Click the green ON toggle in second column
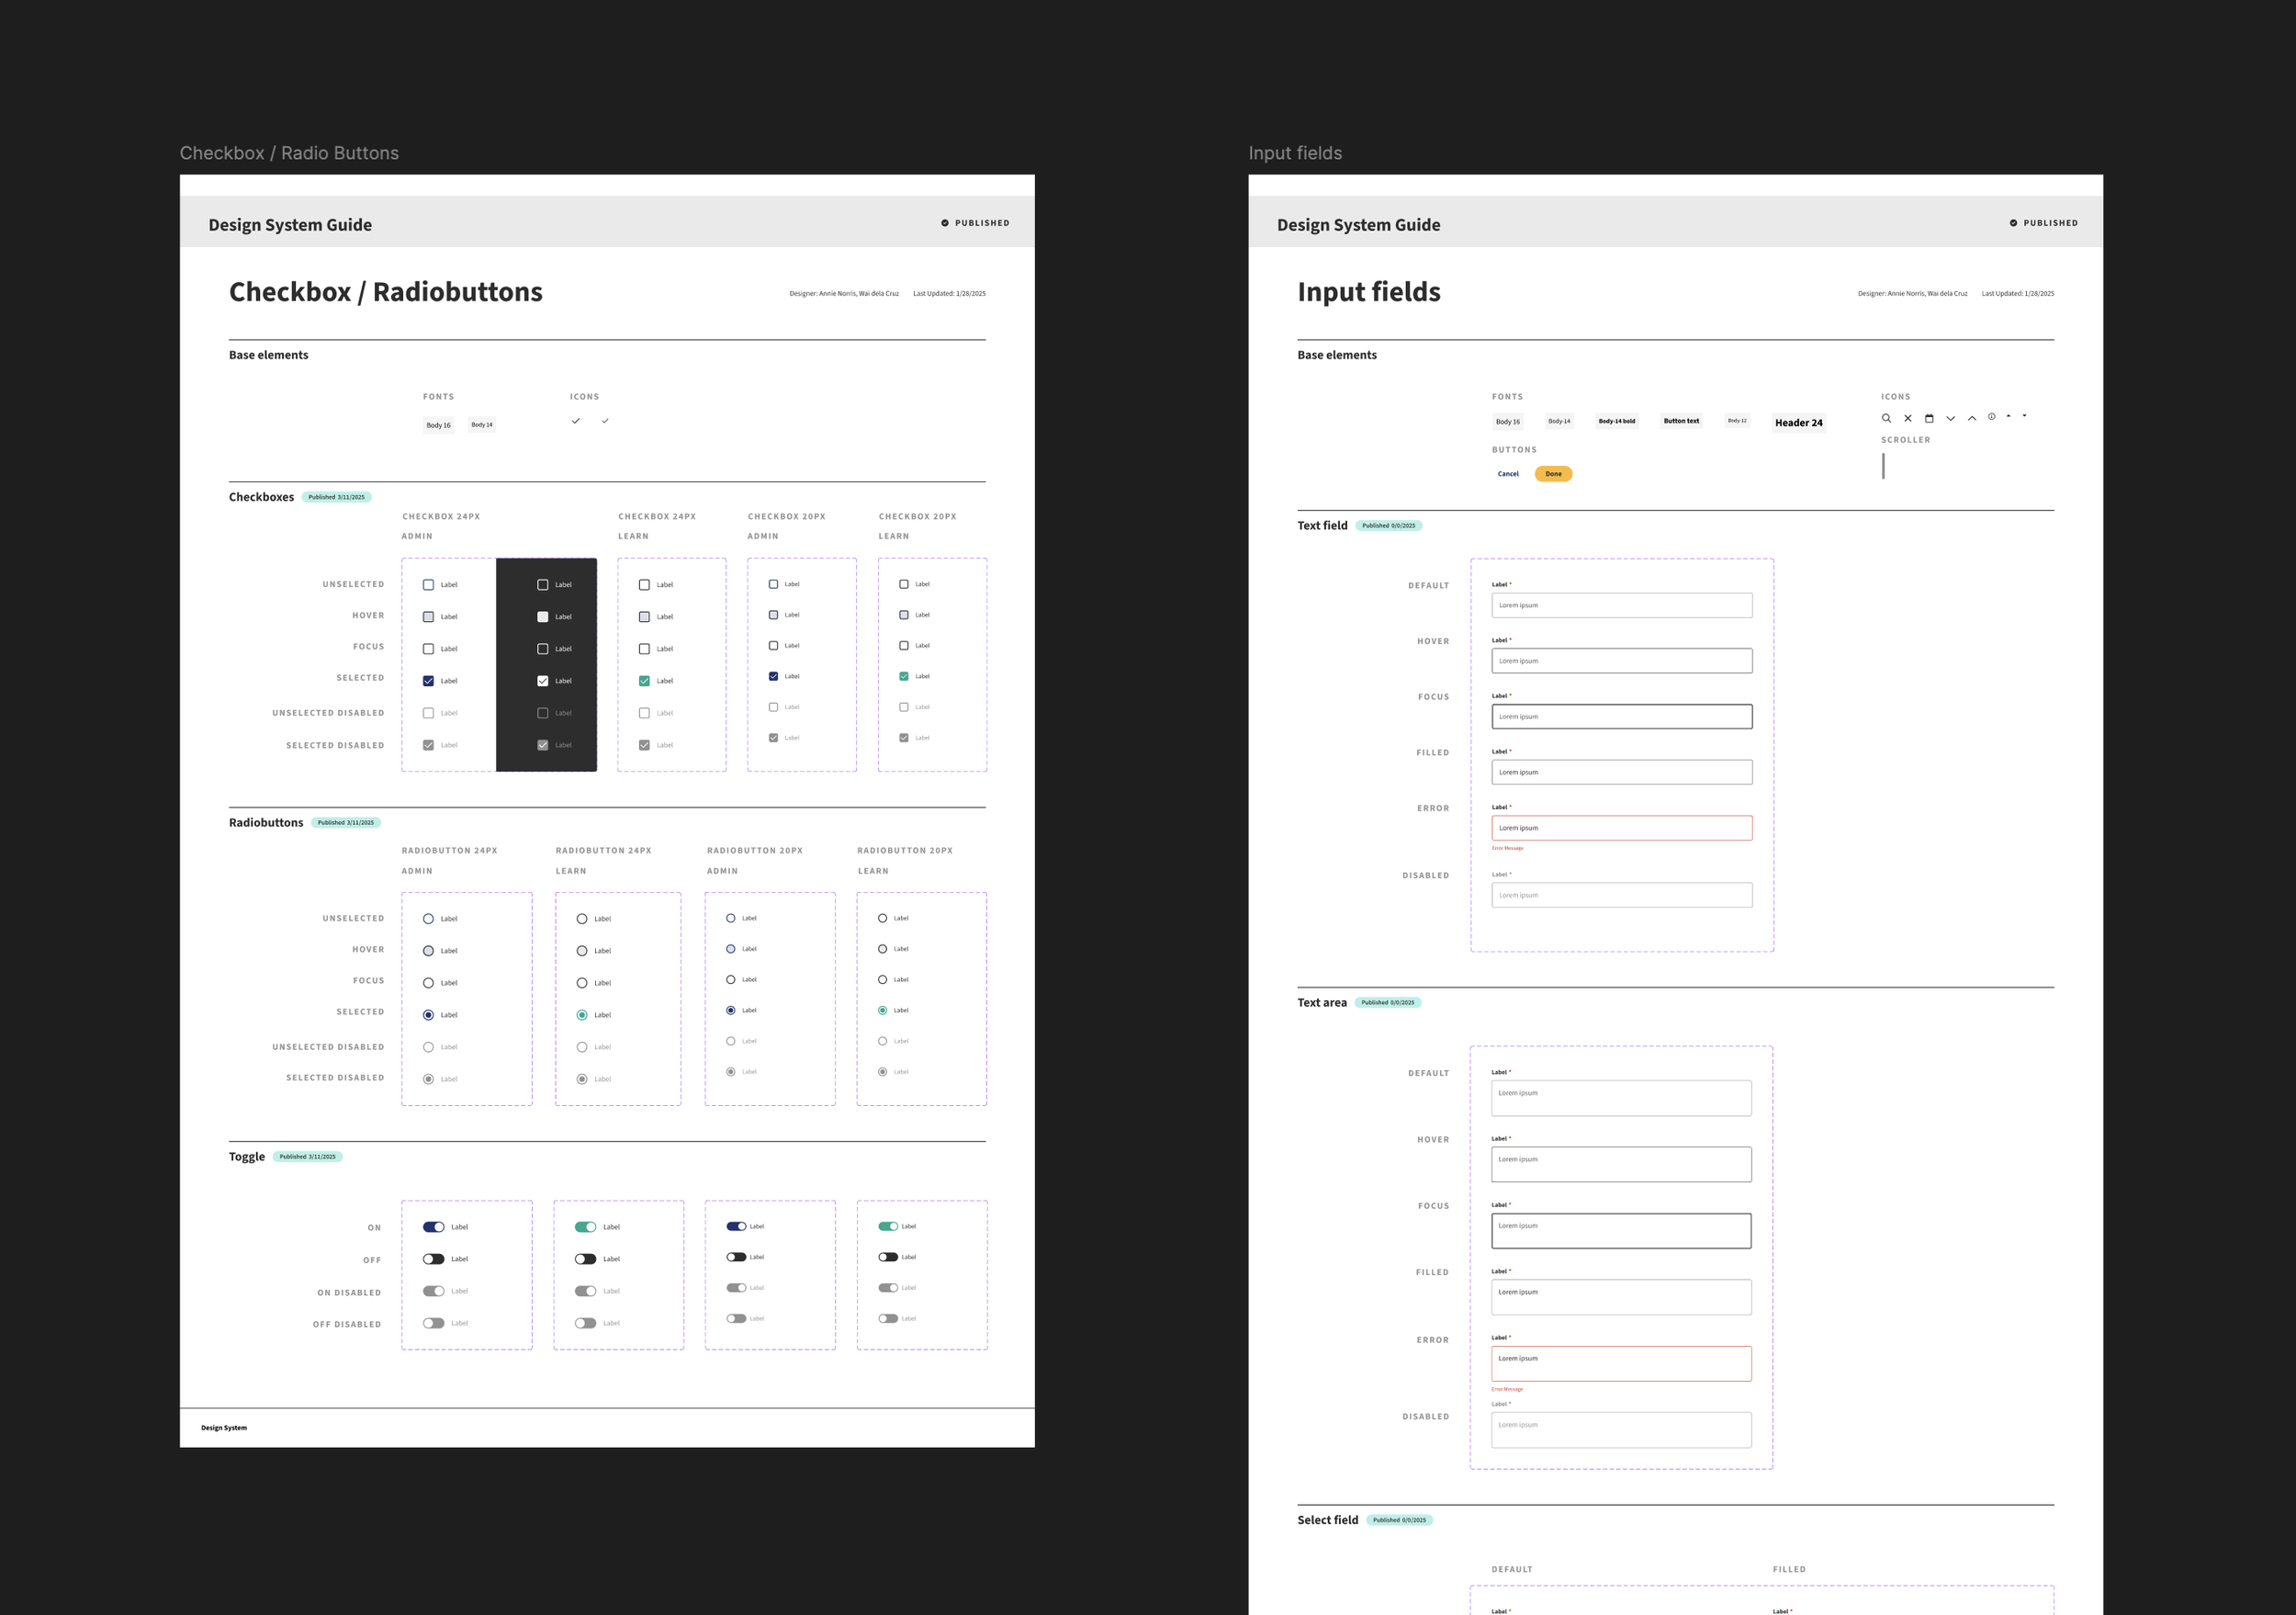The width and height of the screenshot is (2296, 1615). [585, 1227]
